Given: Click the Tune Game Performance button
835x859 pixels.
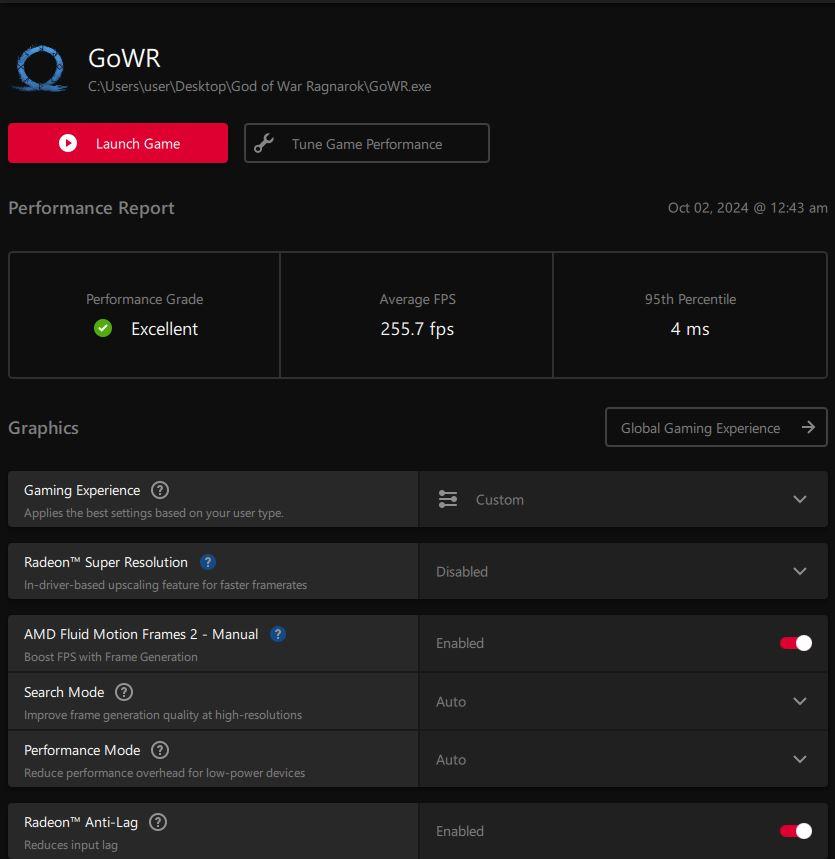Looking at the screenshot, I should [366, 143].
